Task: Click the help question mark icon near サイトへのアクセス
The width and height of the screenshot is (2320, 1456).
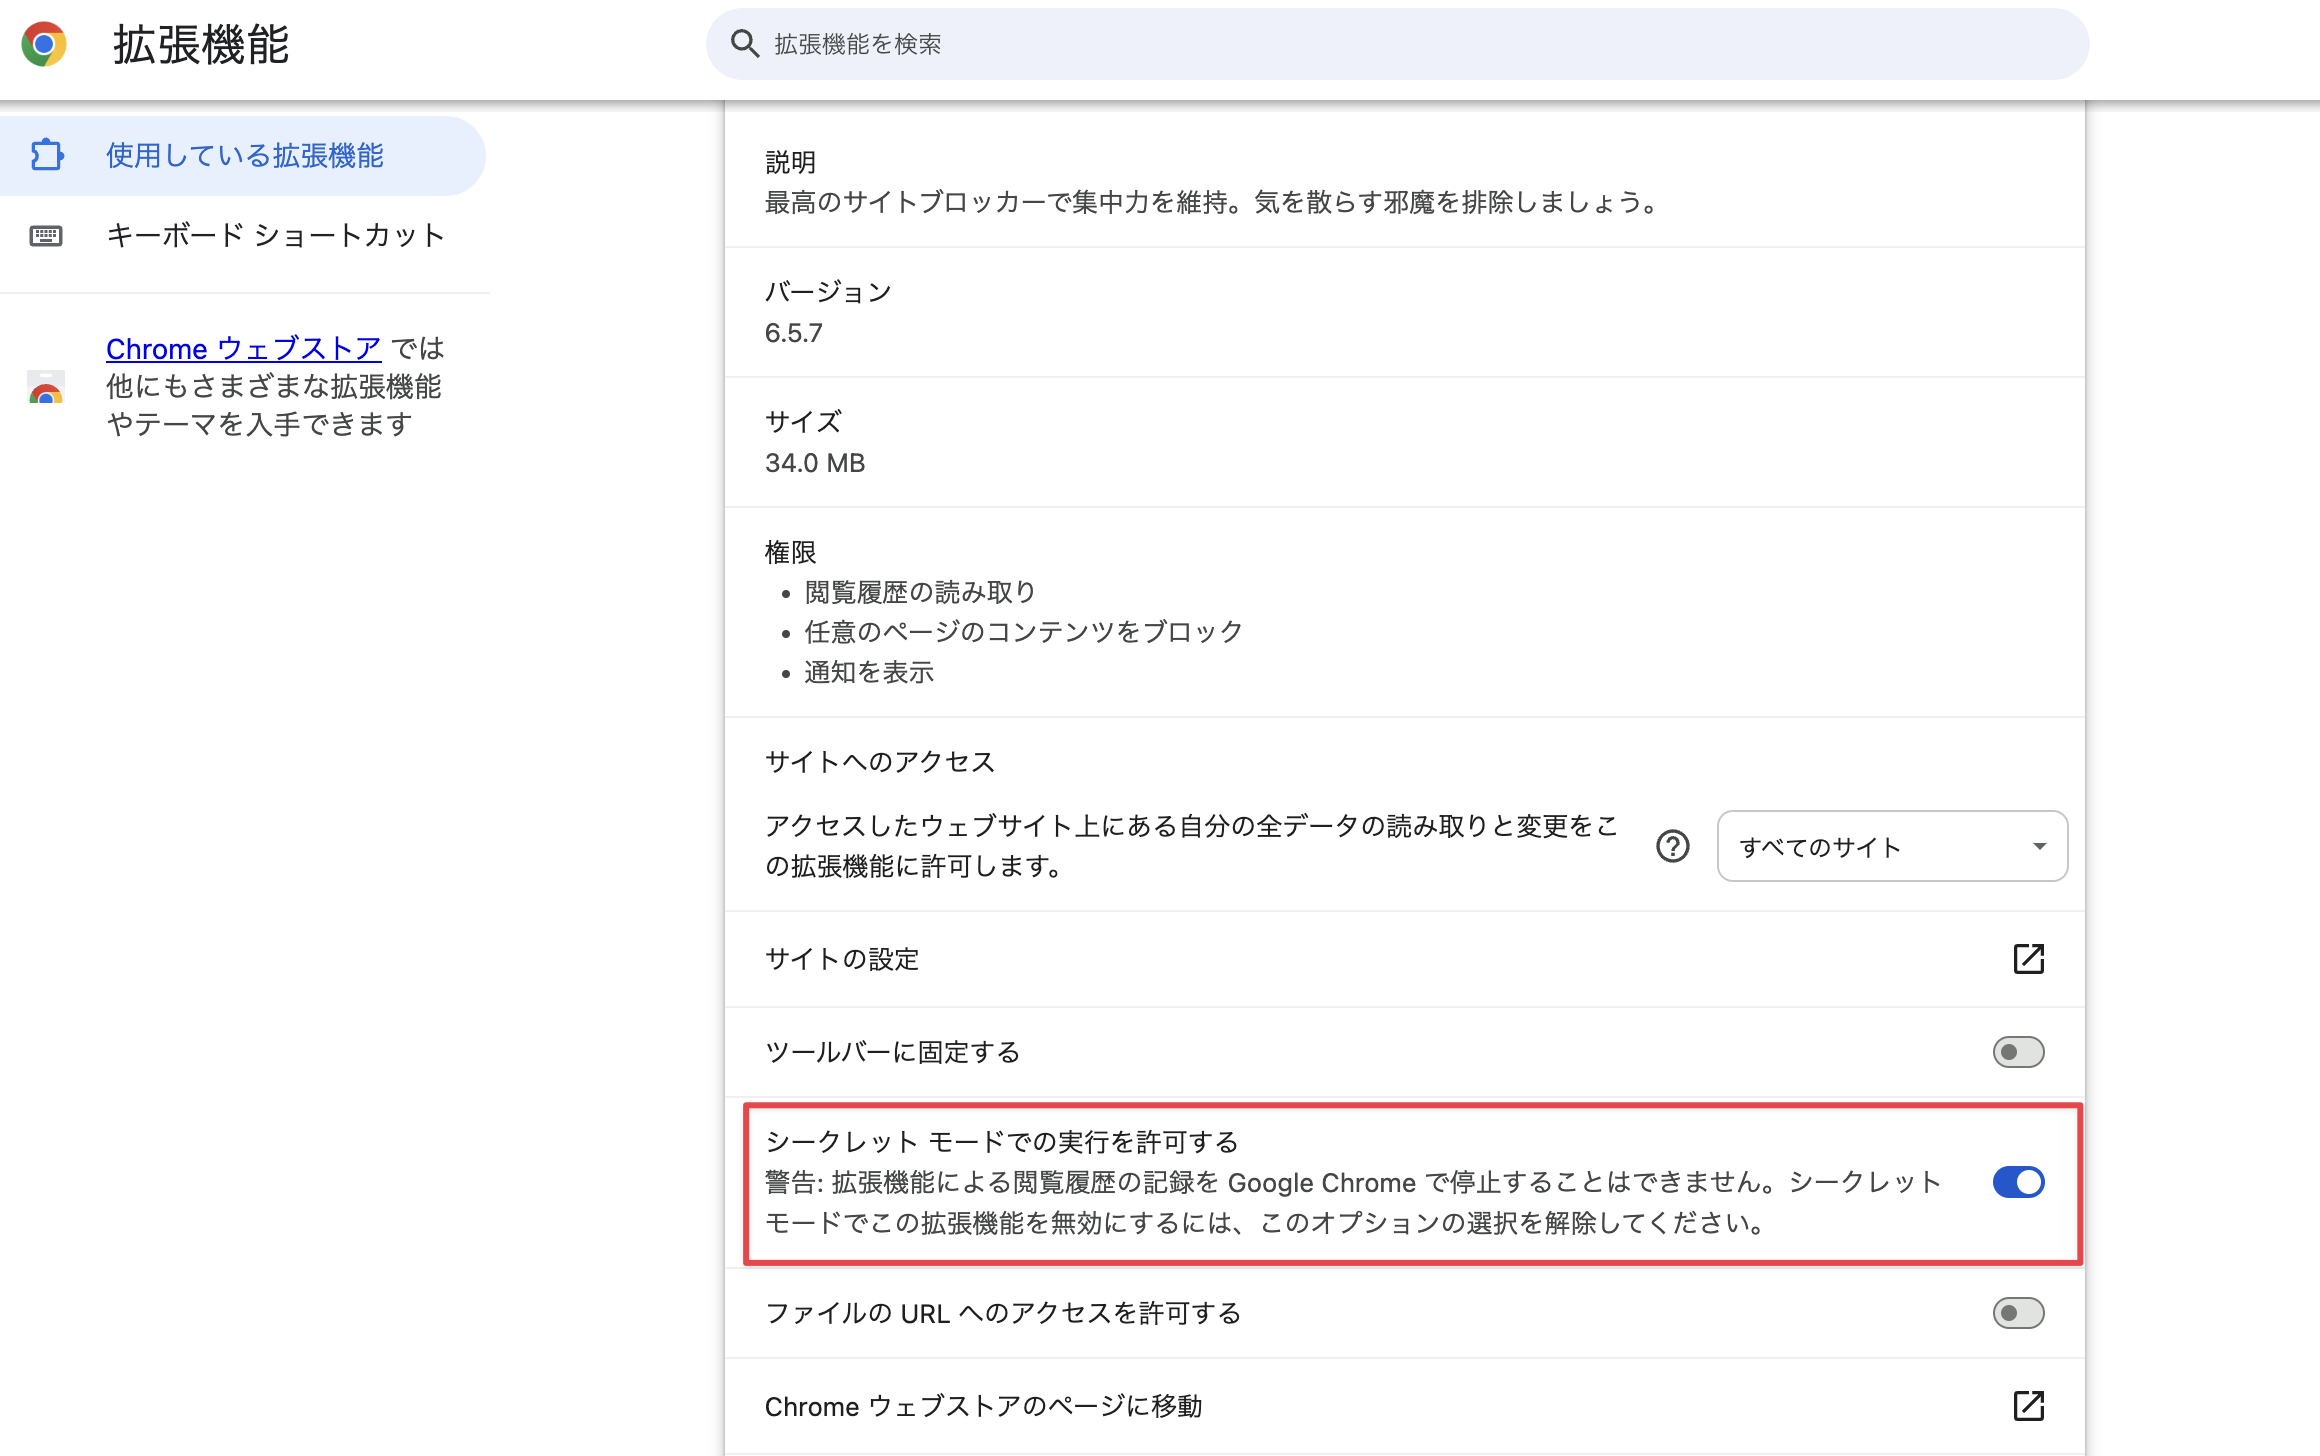Action: pyautogui.click(x=1671, y=847)
